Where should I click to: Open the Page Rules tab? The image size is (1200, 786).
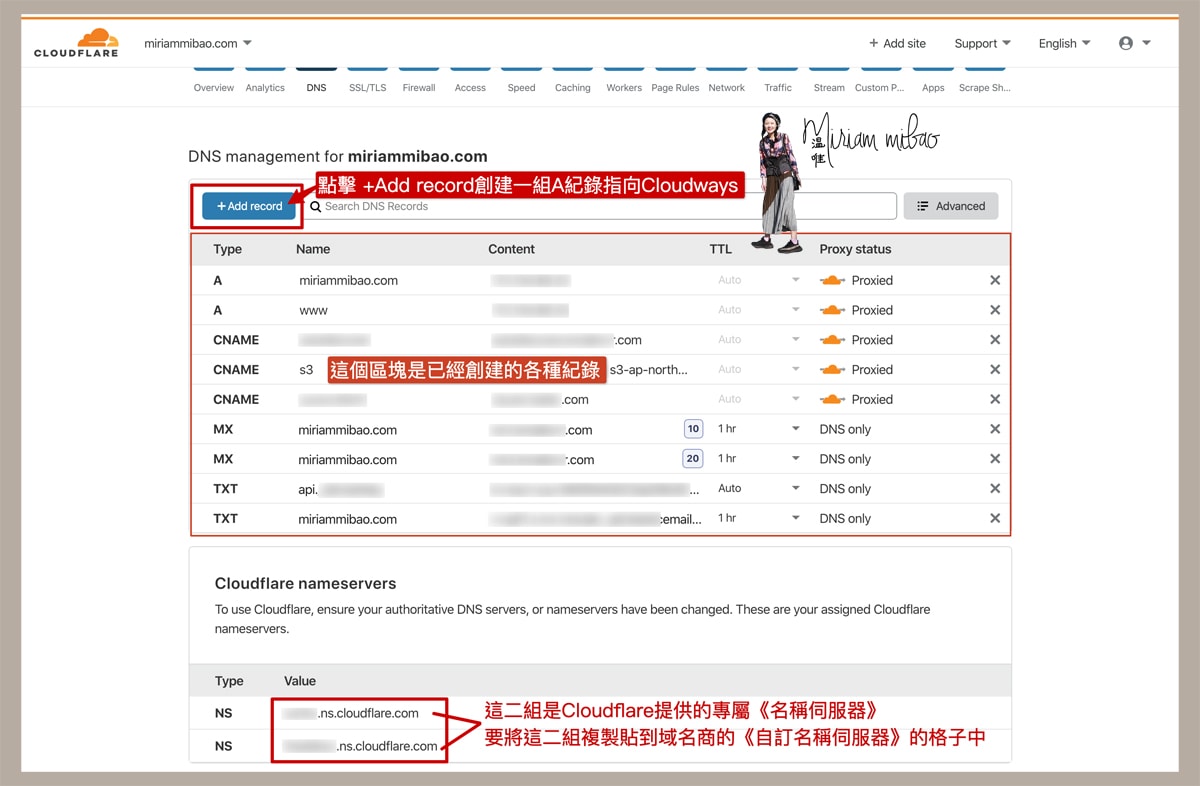point(675,87)
